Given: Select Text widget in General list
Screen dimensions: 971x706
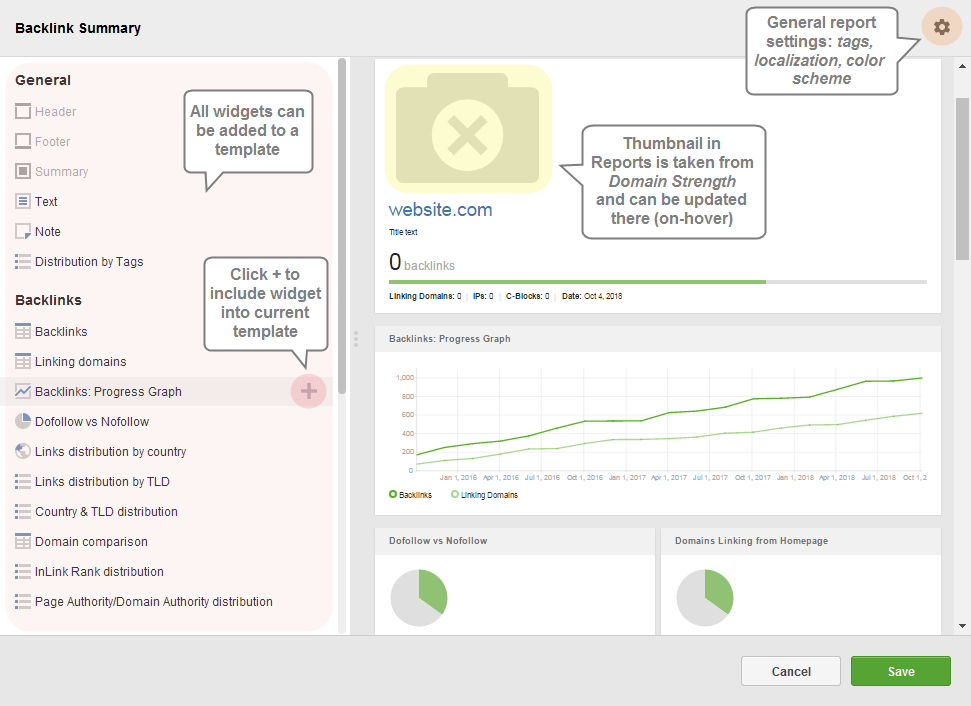Looking at the screenshot, I should pyautogui.click(x=46, y=202).
